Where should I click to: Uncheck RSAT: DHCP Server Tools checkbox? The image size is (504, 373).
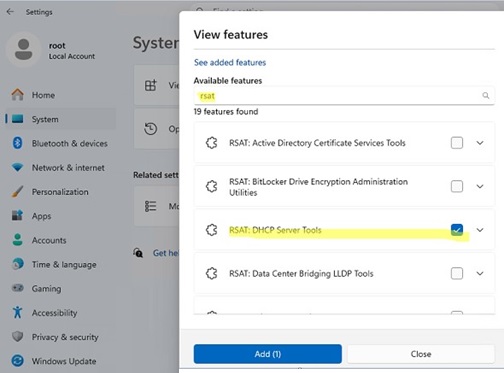click(x=457, y=230)
